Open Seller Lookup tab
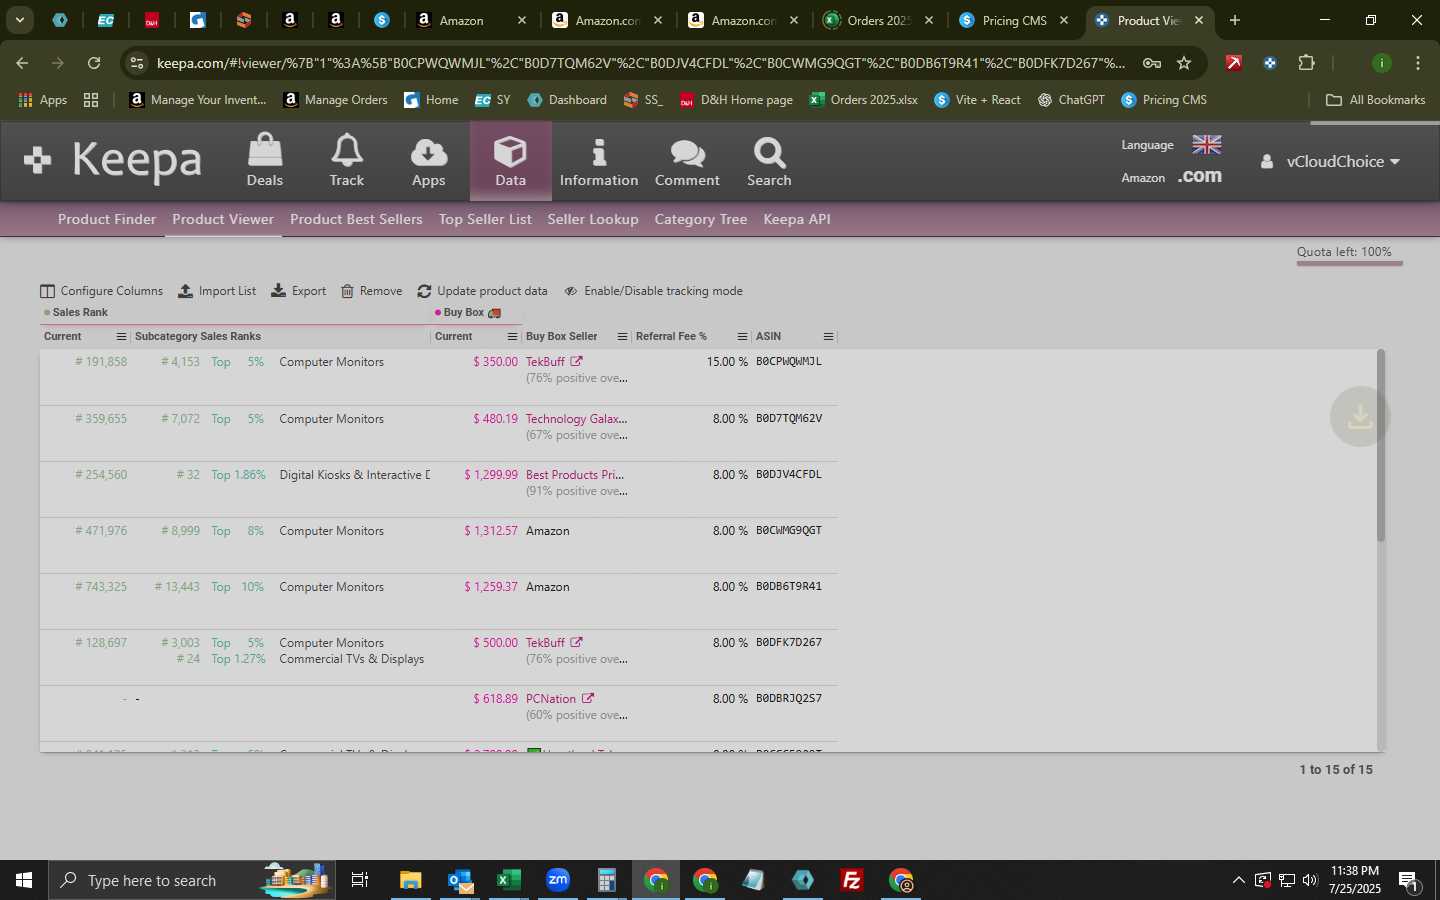The width and height of the screenshot is (1440, 900). [x=593, y=219]
